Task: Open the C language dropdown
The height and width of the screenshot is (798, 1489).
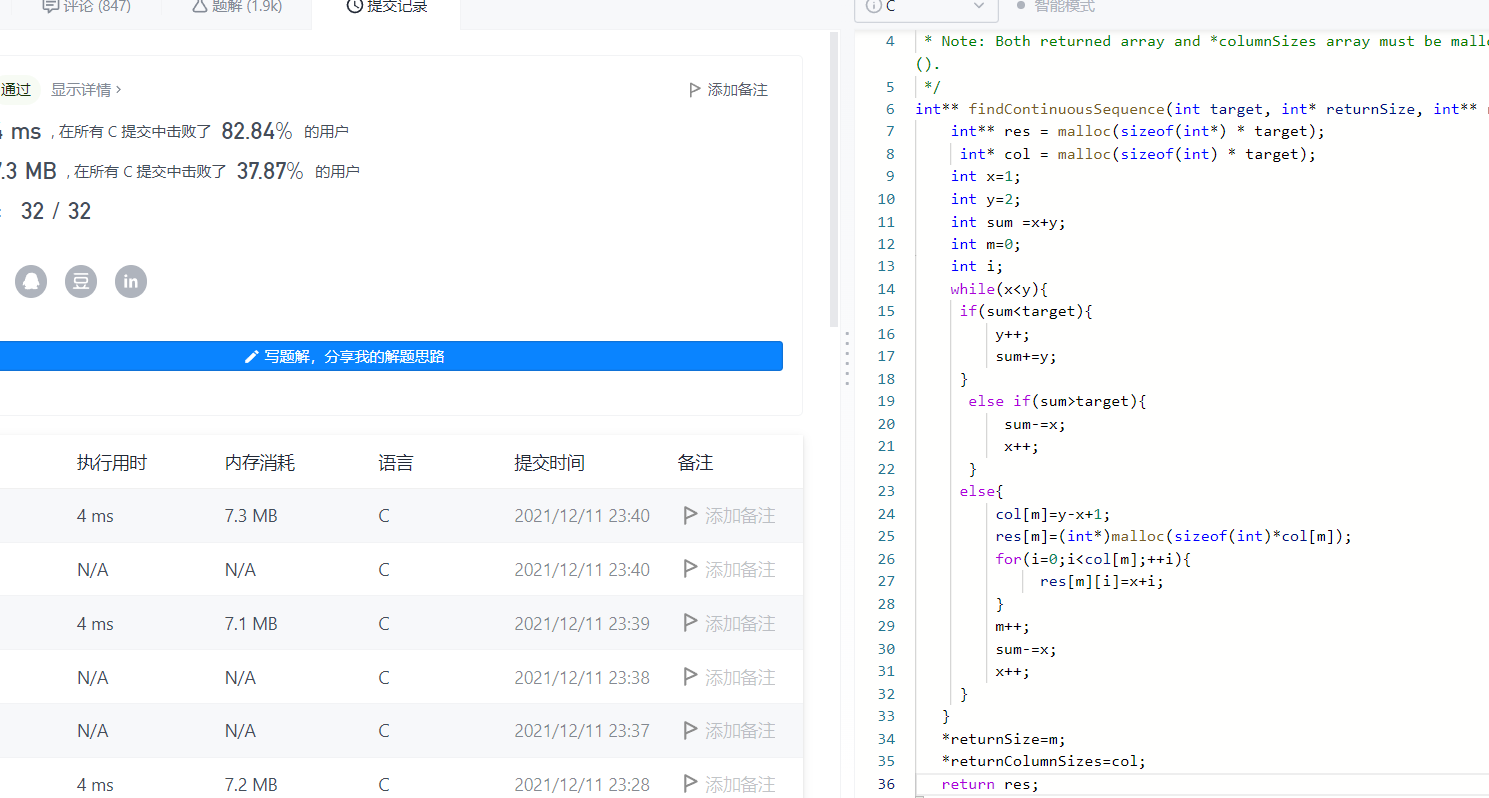Action: click(926, 7)
